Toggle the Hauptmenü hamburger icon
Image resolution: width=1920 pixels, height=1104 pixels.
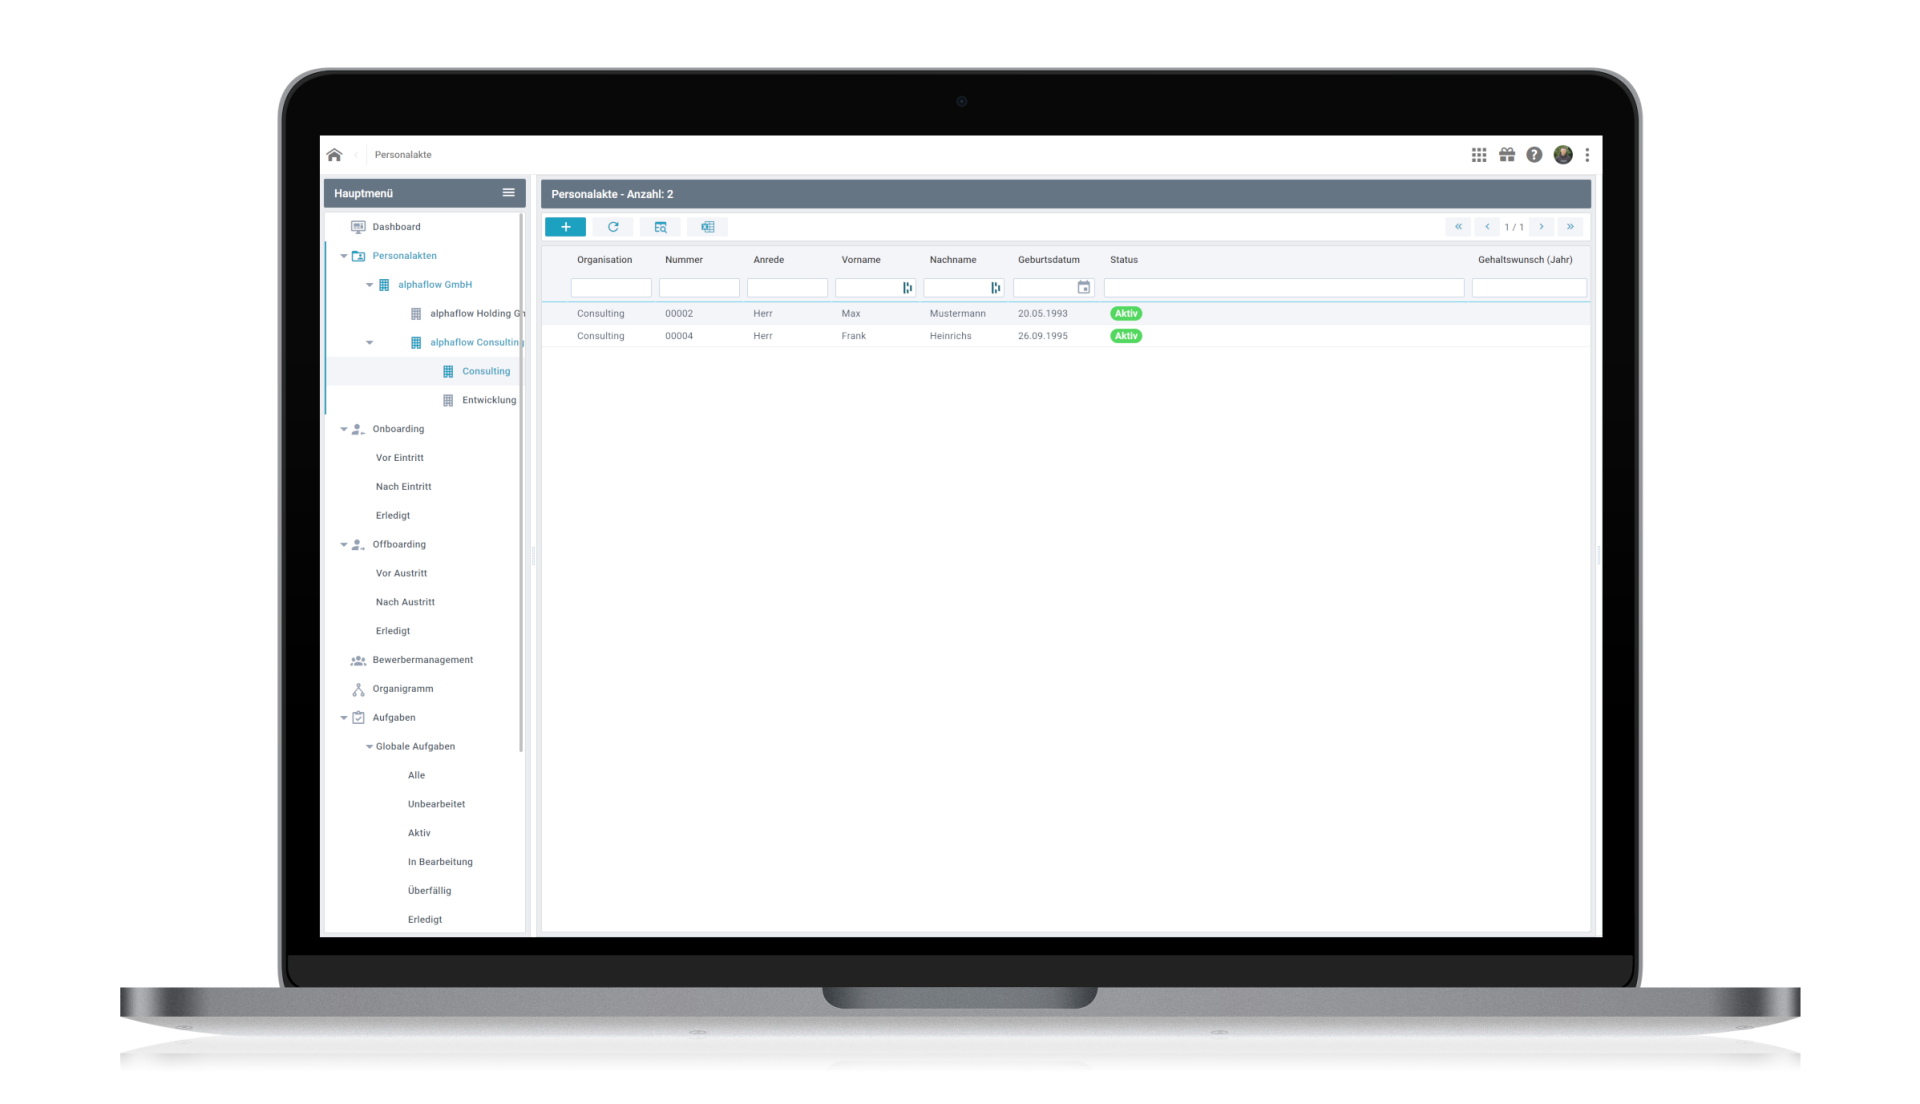[x=508, y=193]
